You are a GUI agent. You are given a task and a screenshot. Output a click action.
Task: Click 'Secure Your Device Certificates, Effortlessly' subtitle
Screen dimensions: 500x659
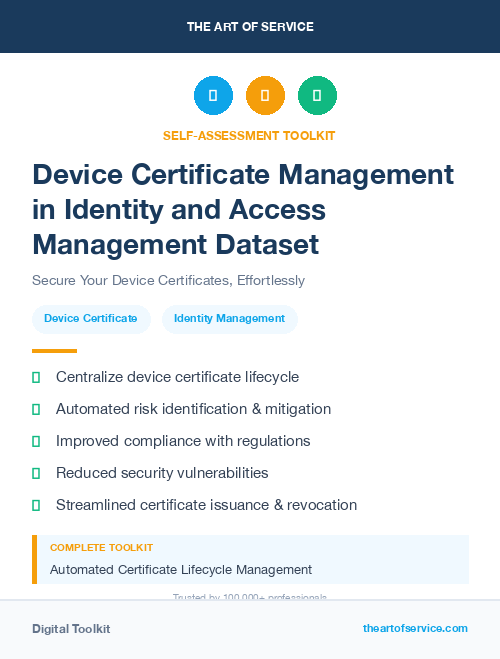[x=168, y=280]
